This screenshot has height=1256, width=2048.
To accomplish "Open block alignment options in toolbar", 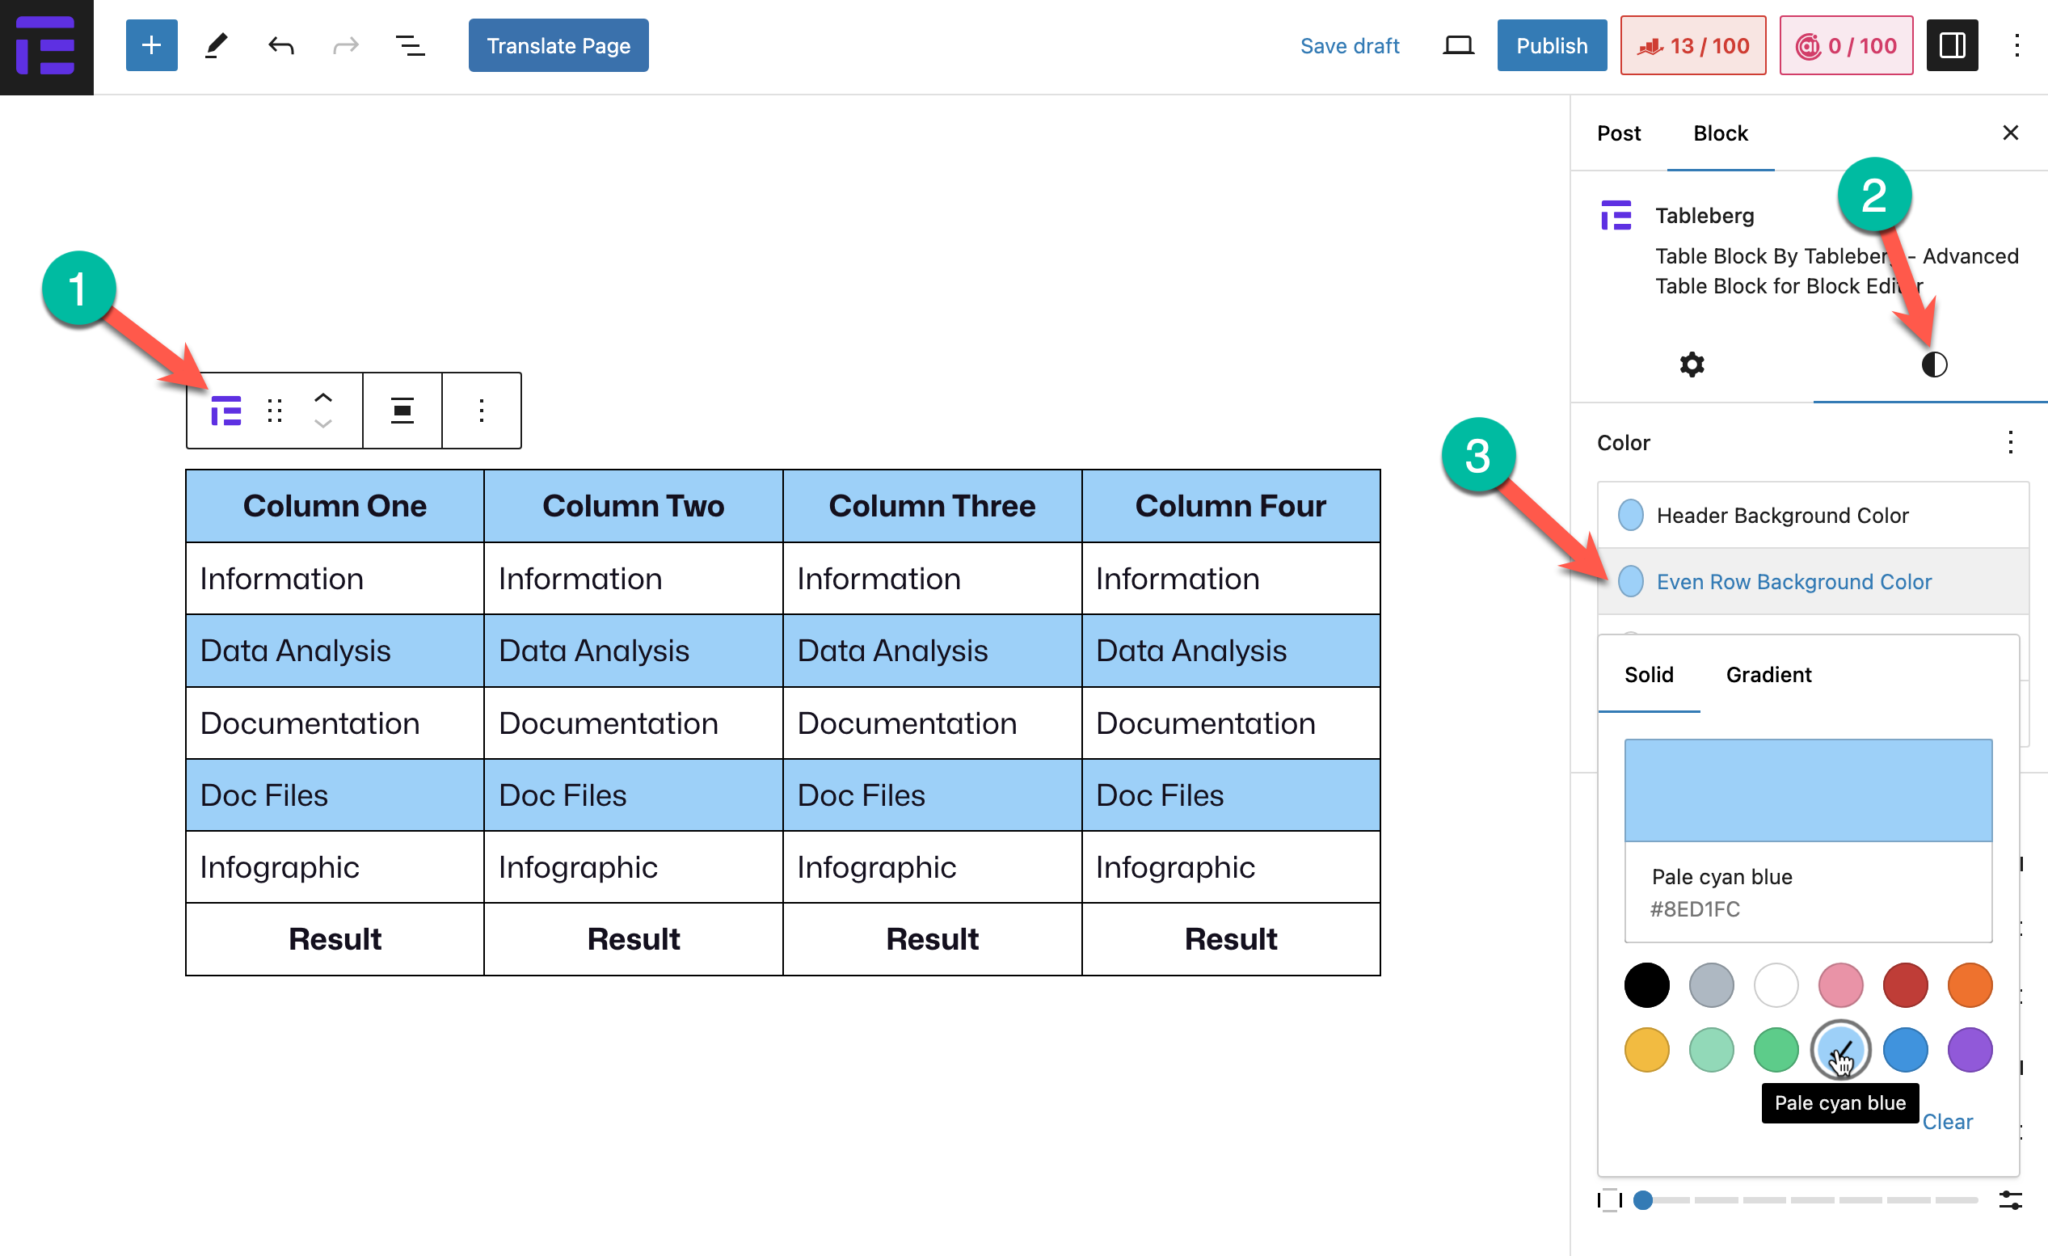I will [402, 411].
